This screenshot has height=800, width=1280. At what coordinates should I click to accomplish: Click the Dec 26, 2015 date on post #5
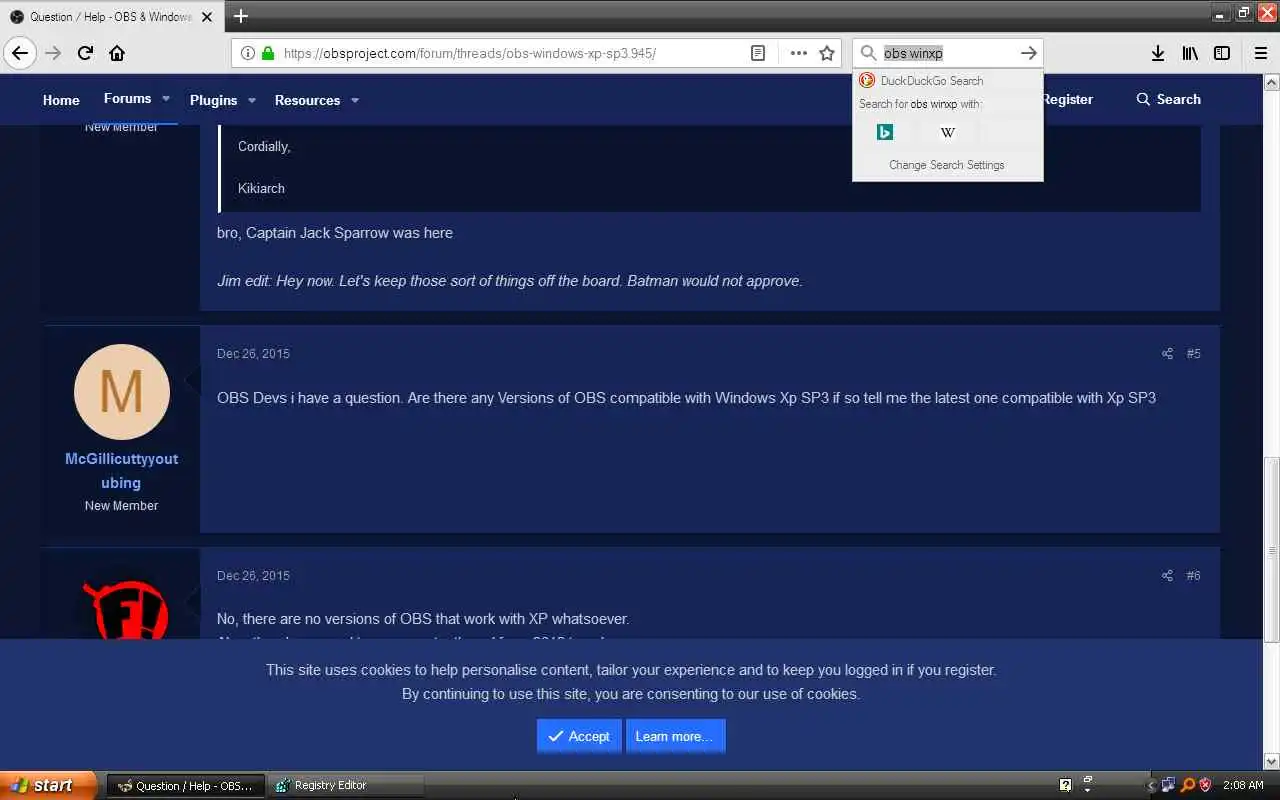point(253,353)
